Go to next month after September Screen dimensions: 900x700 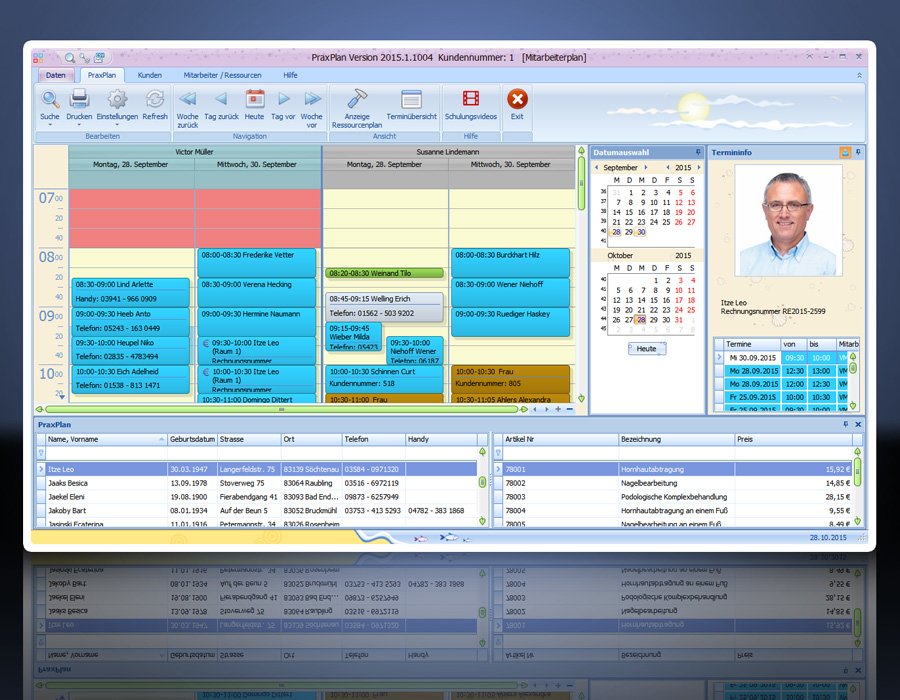pyautogui.click(x=646, y=168)
